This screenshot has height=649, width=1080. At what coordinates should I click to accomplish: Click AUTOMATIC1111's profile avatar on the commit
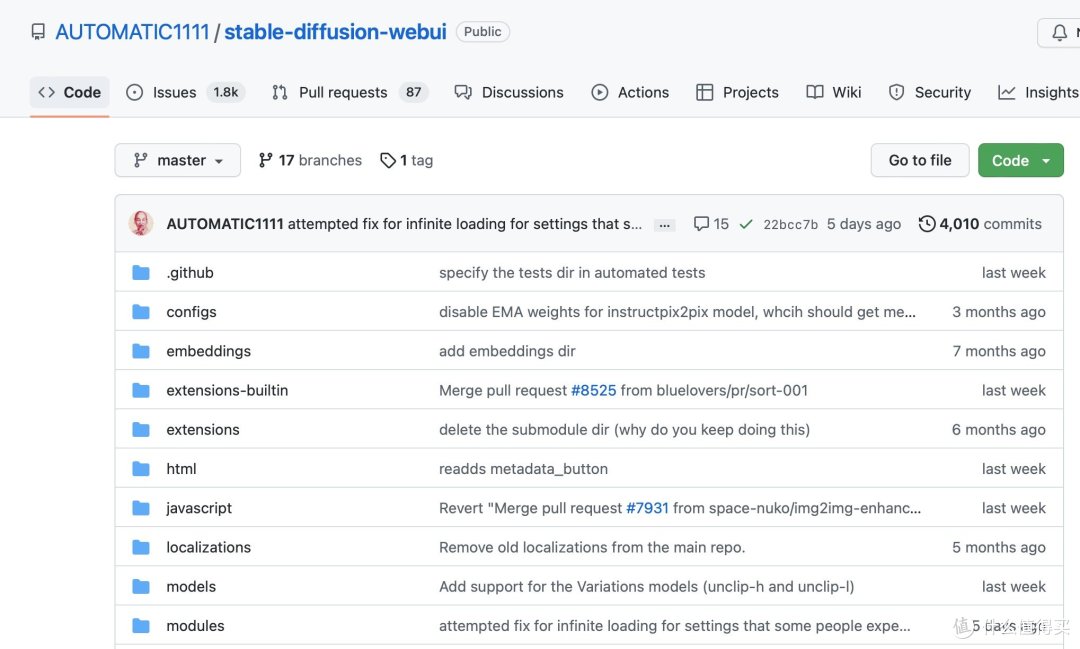click(x=141, y=223)
